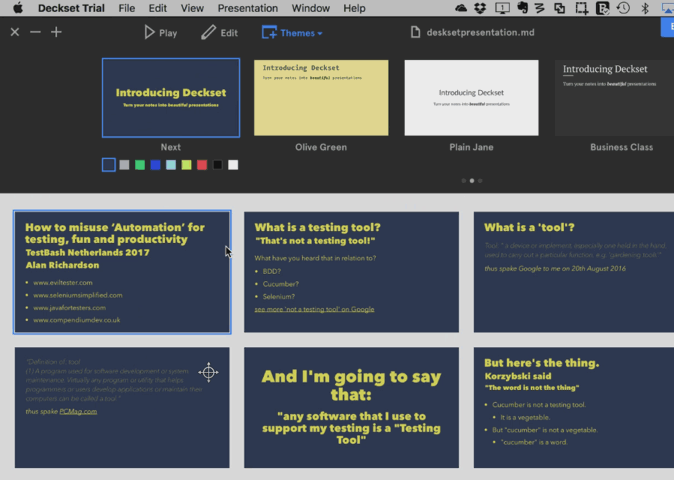Open the Edit pencil tool

219,33
